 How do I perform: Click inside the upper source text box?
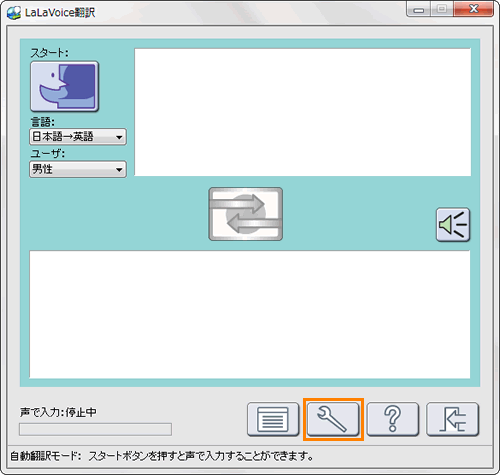pos(303,112)
